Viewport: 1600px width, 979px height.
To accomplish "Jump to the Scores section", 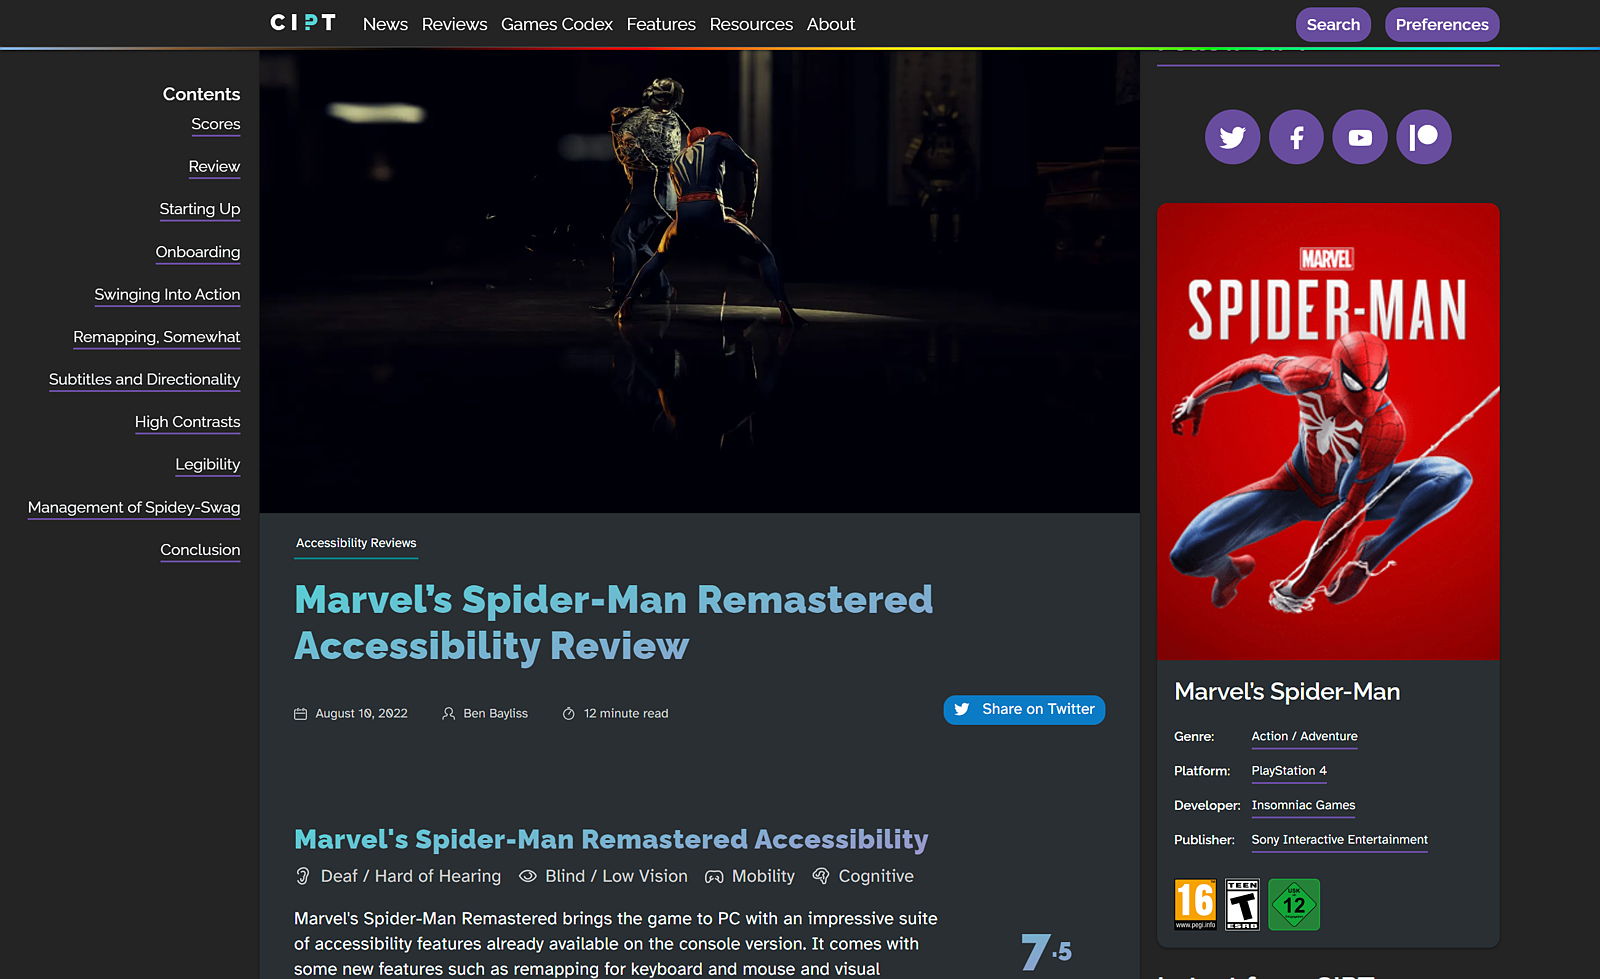I will (216, 124).
